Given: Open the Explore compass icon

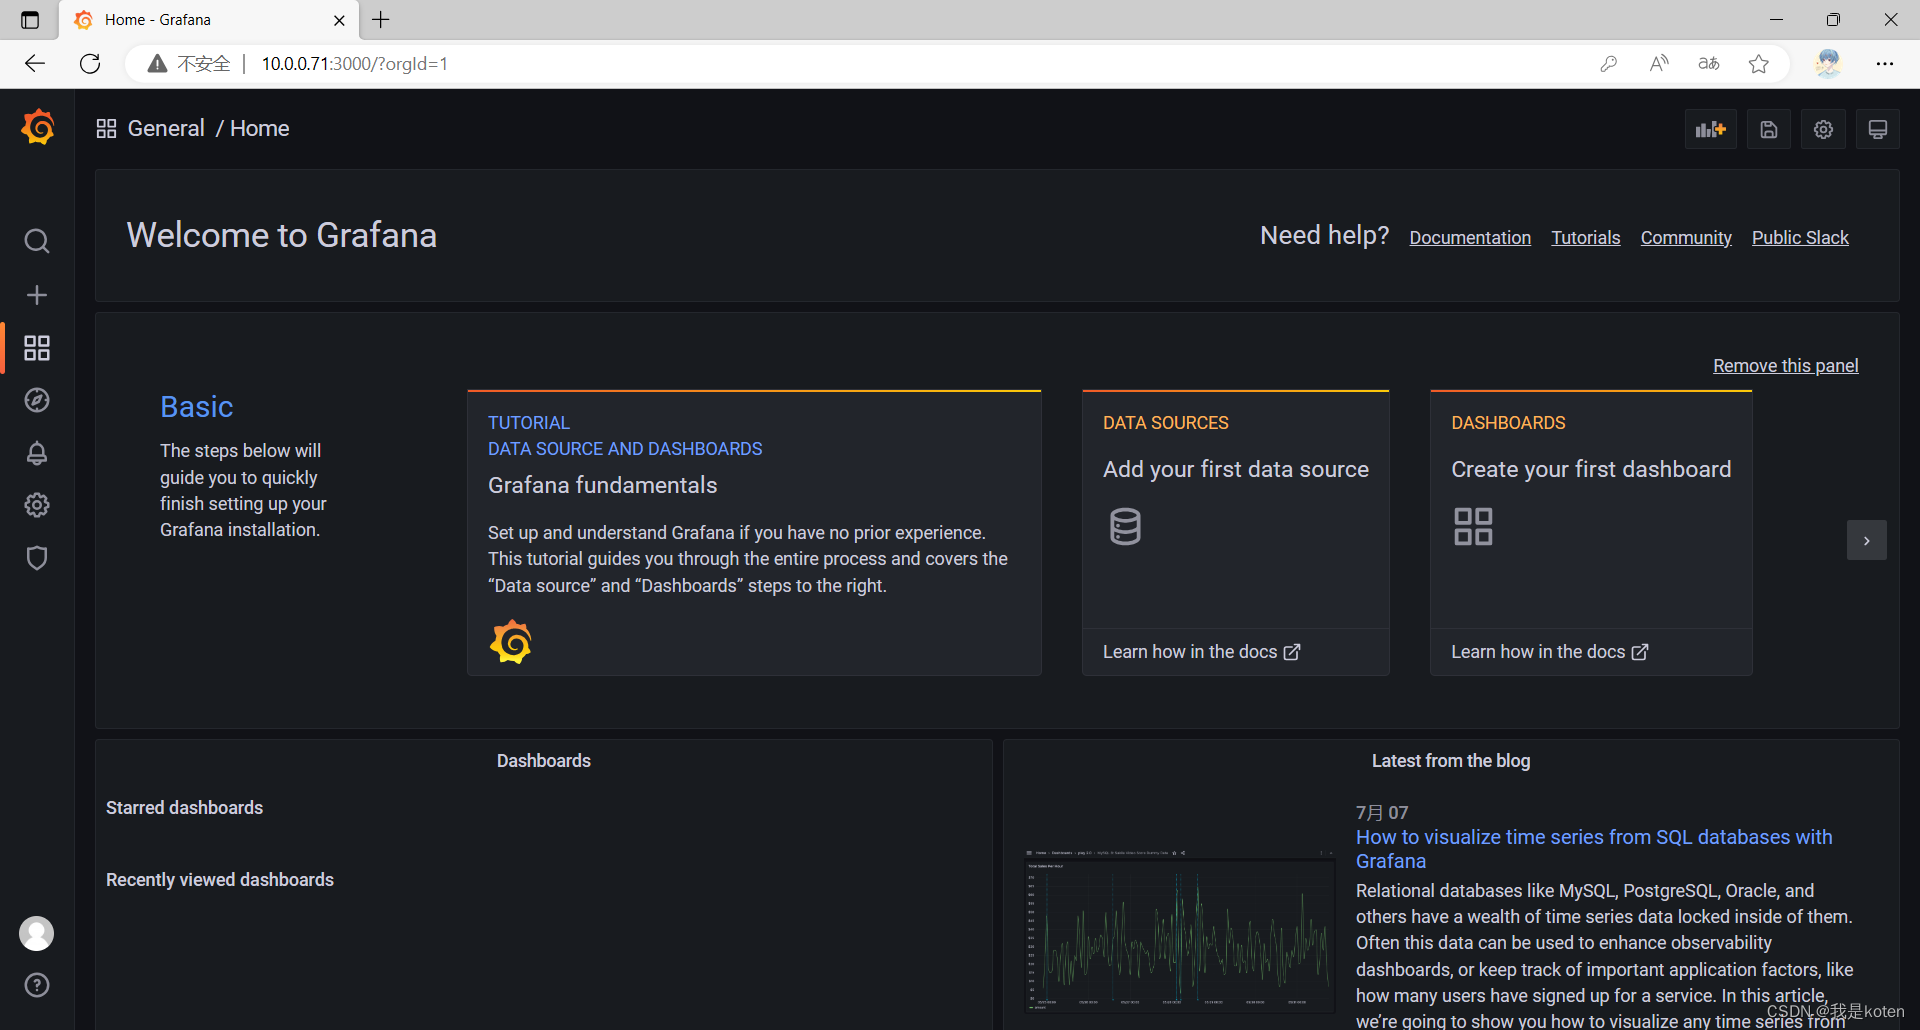Looking at the screenshot, I should (x=37, y=400).
